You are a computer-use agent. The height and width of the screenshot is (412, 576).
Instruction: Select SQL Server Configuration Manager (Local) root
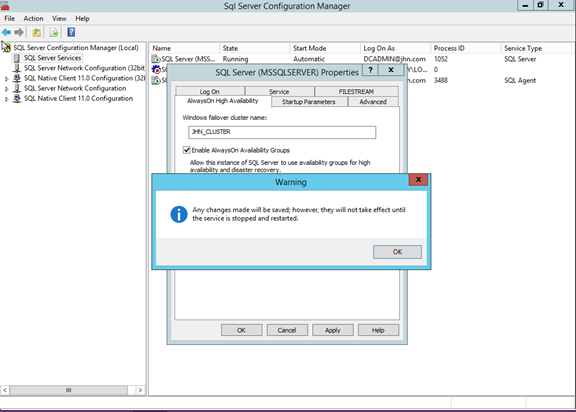(76, 48)
